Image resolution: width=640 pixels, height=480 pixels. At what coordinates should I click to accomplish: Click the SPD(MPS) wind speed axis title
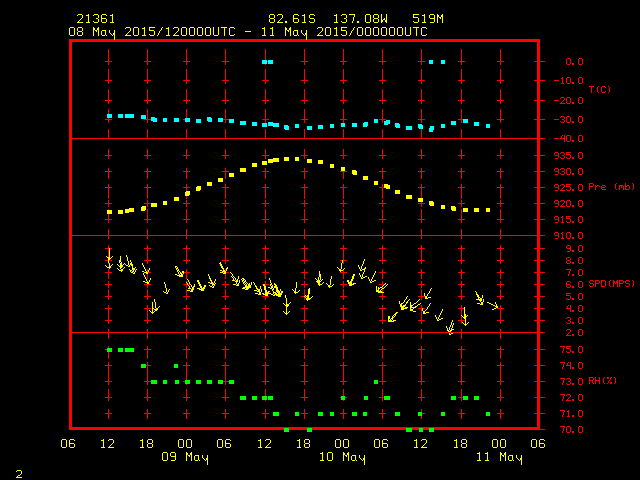pyautogui.click(x=611, y=284)
